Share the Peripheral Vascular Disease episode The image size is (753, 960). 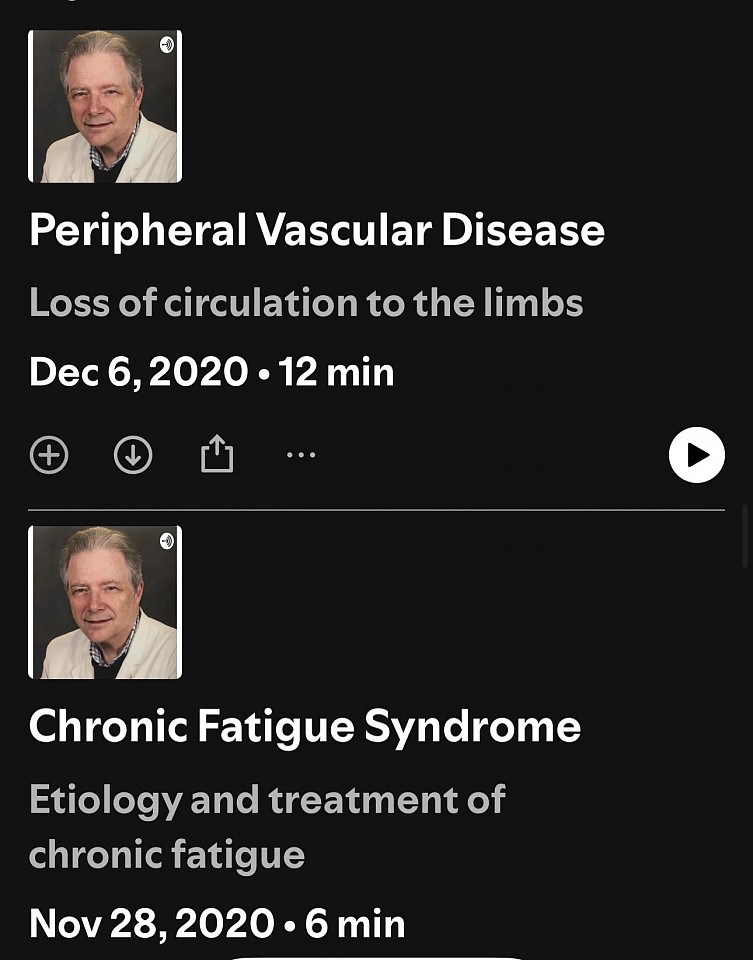tap(217, 455)
